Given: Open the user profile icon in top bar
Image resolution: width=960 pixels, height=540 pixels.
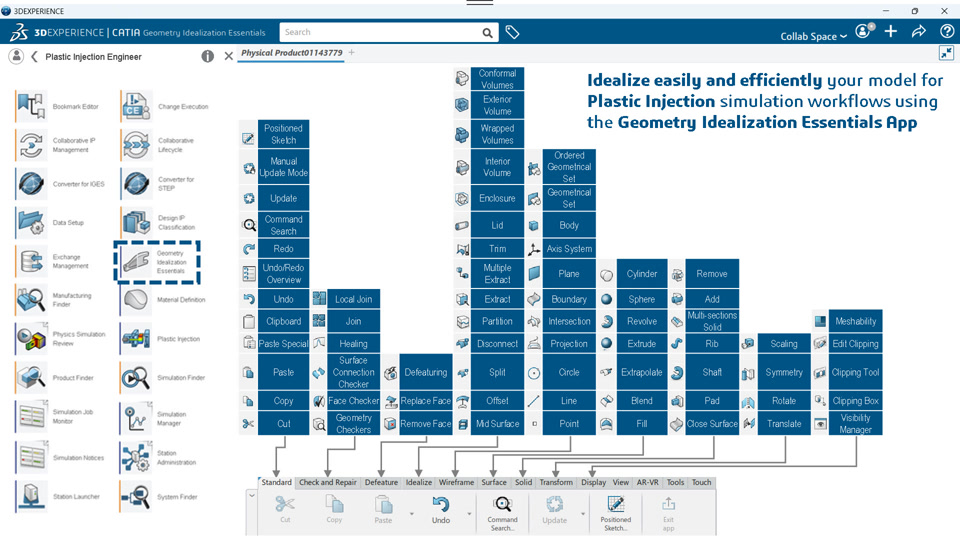Looking at the screenshot, I should (864, 31).
